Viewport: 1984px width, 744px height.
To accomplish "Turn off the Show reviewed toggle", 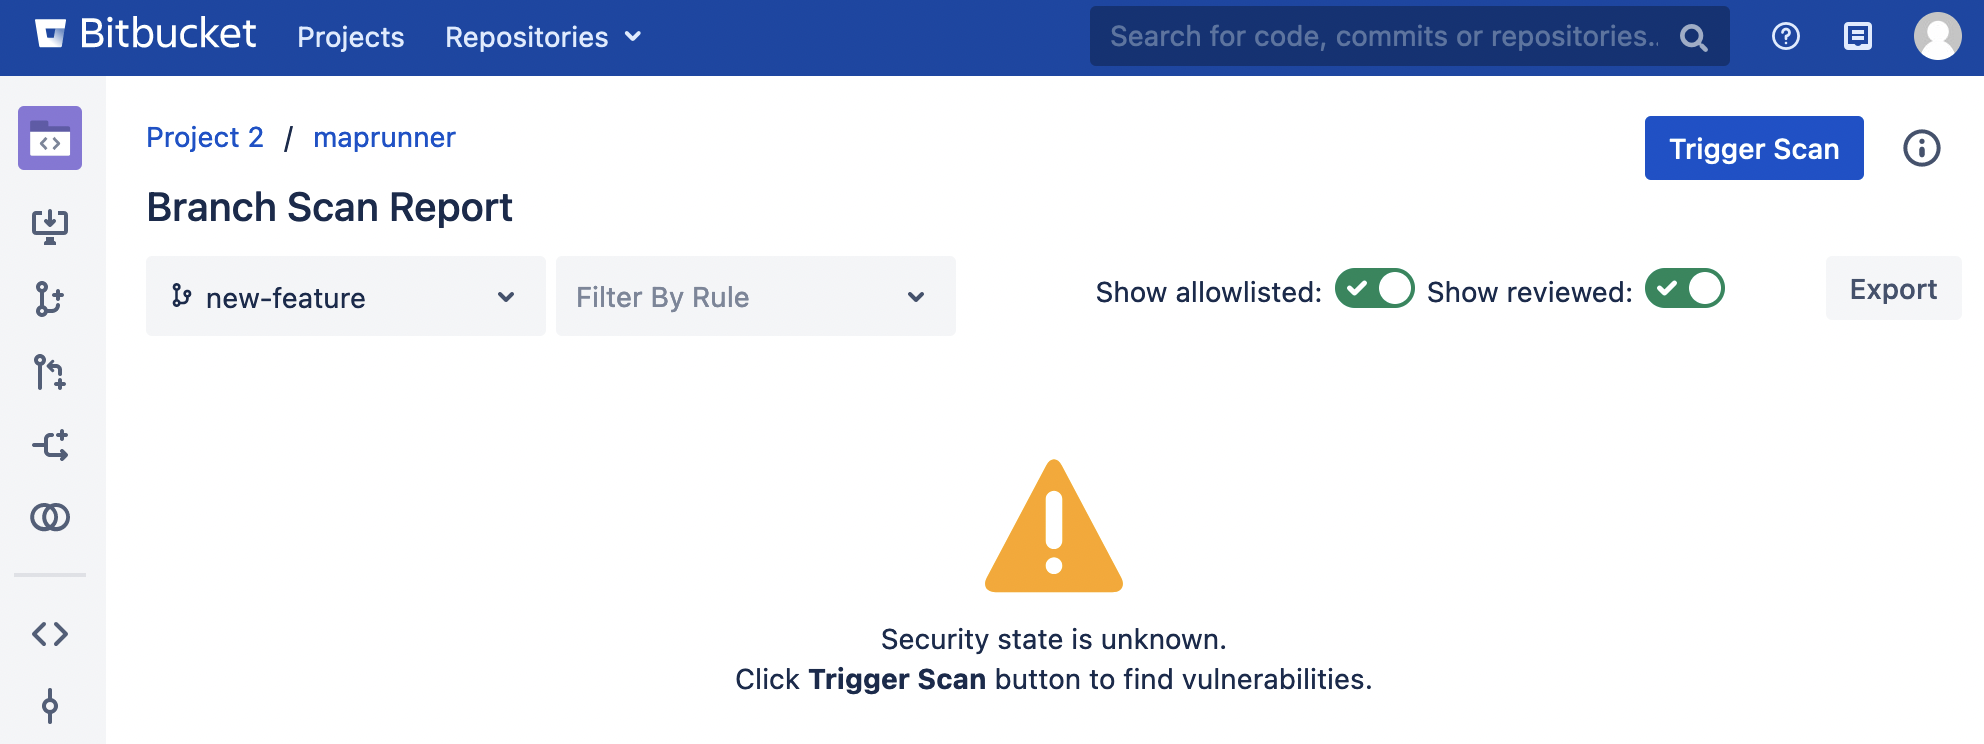I will [1684, 289].
